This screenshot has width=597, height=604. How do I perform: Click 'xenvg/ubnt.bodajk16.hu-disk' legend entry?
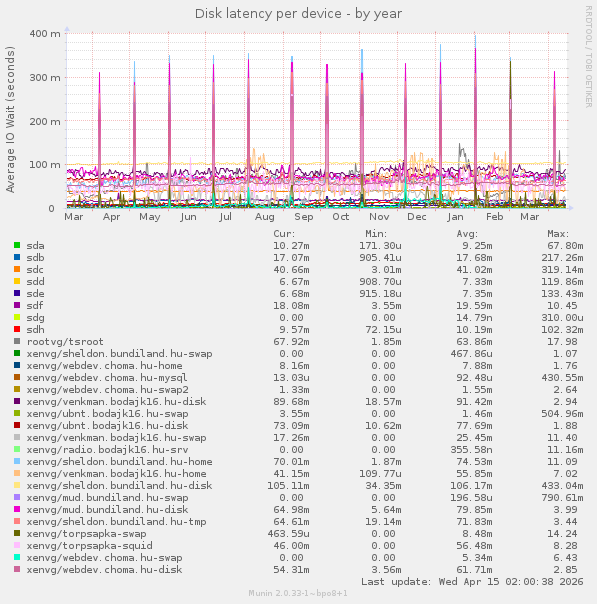107,426
